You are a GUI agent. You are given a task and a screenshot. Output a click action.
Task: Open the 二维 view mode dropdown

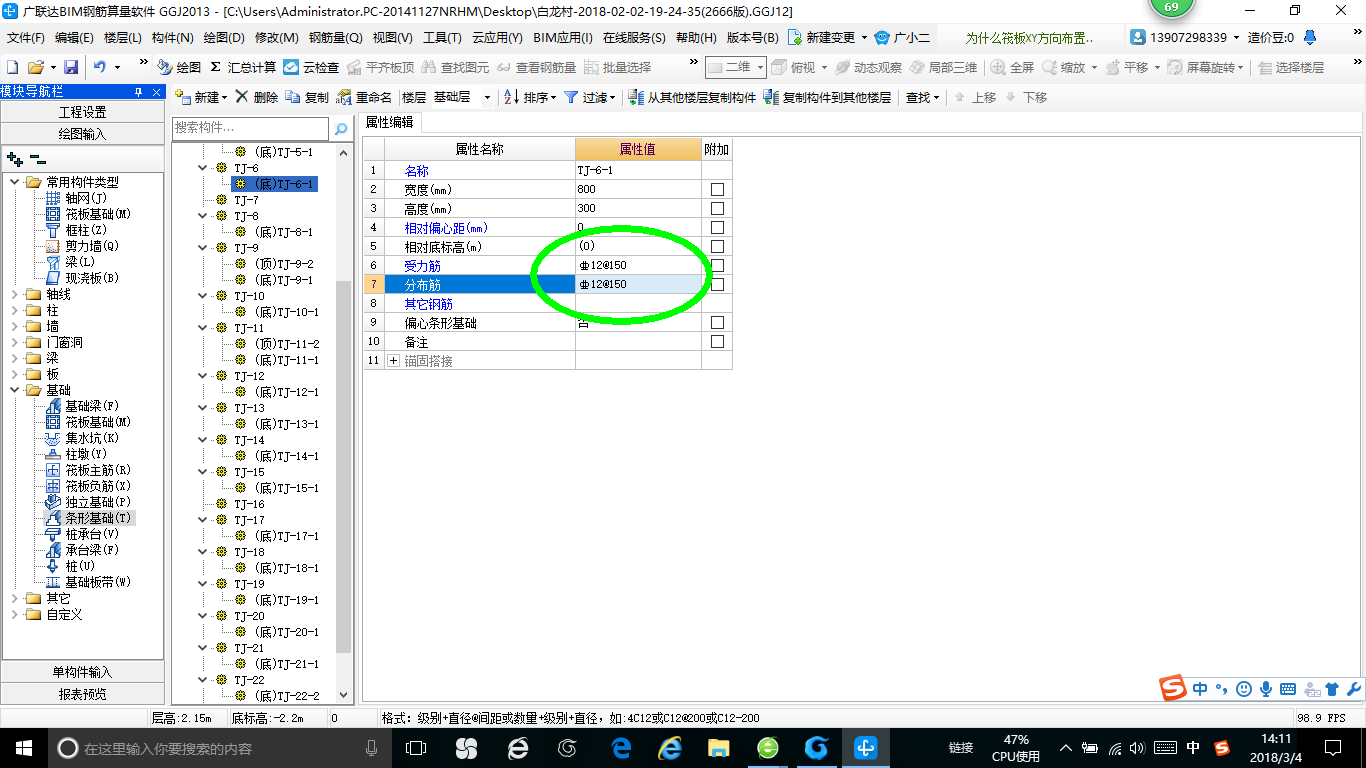(736, 67)
